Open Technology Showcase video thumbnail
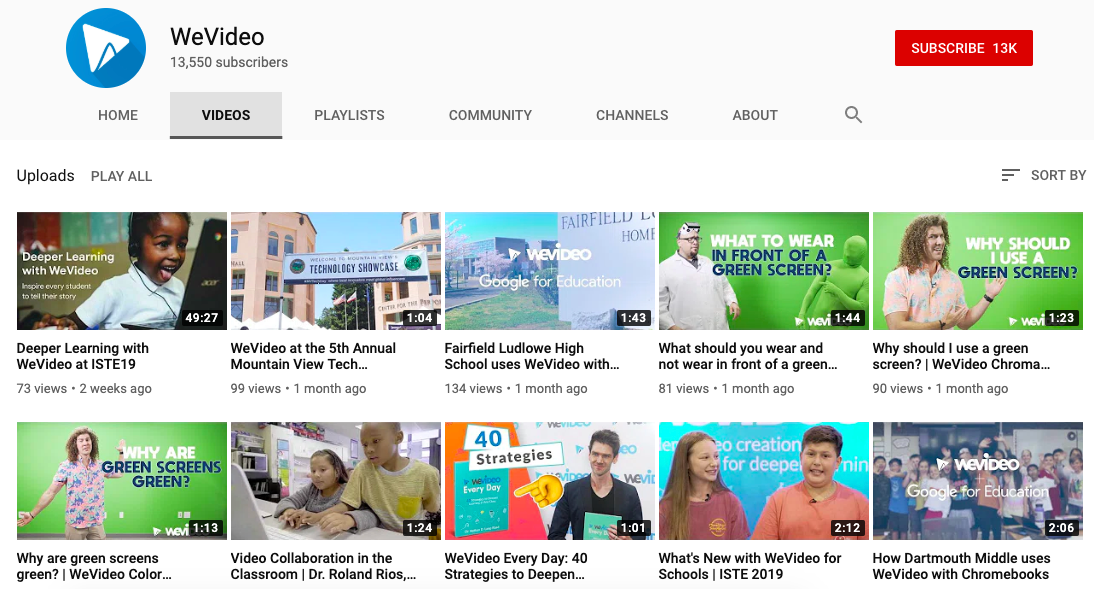The width and height of the screenshot is (1094, 589). [x=336, y=271]
